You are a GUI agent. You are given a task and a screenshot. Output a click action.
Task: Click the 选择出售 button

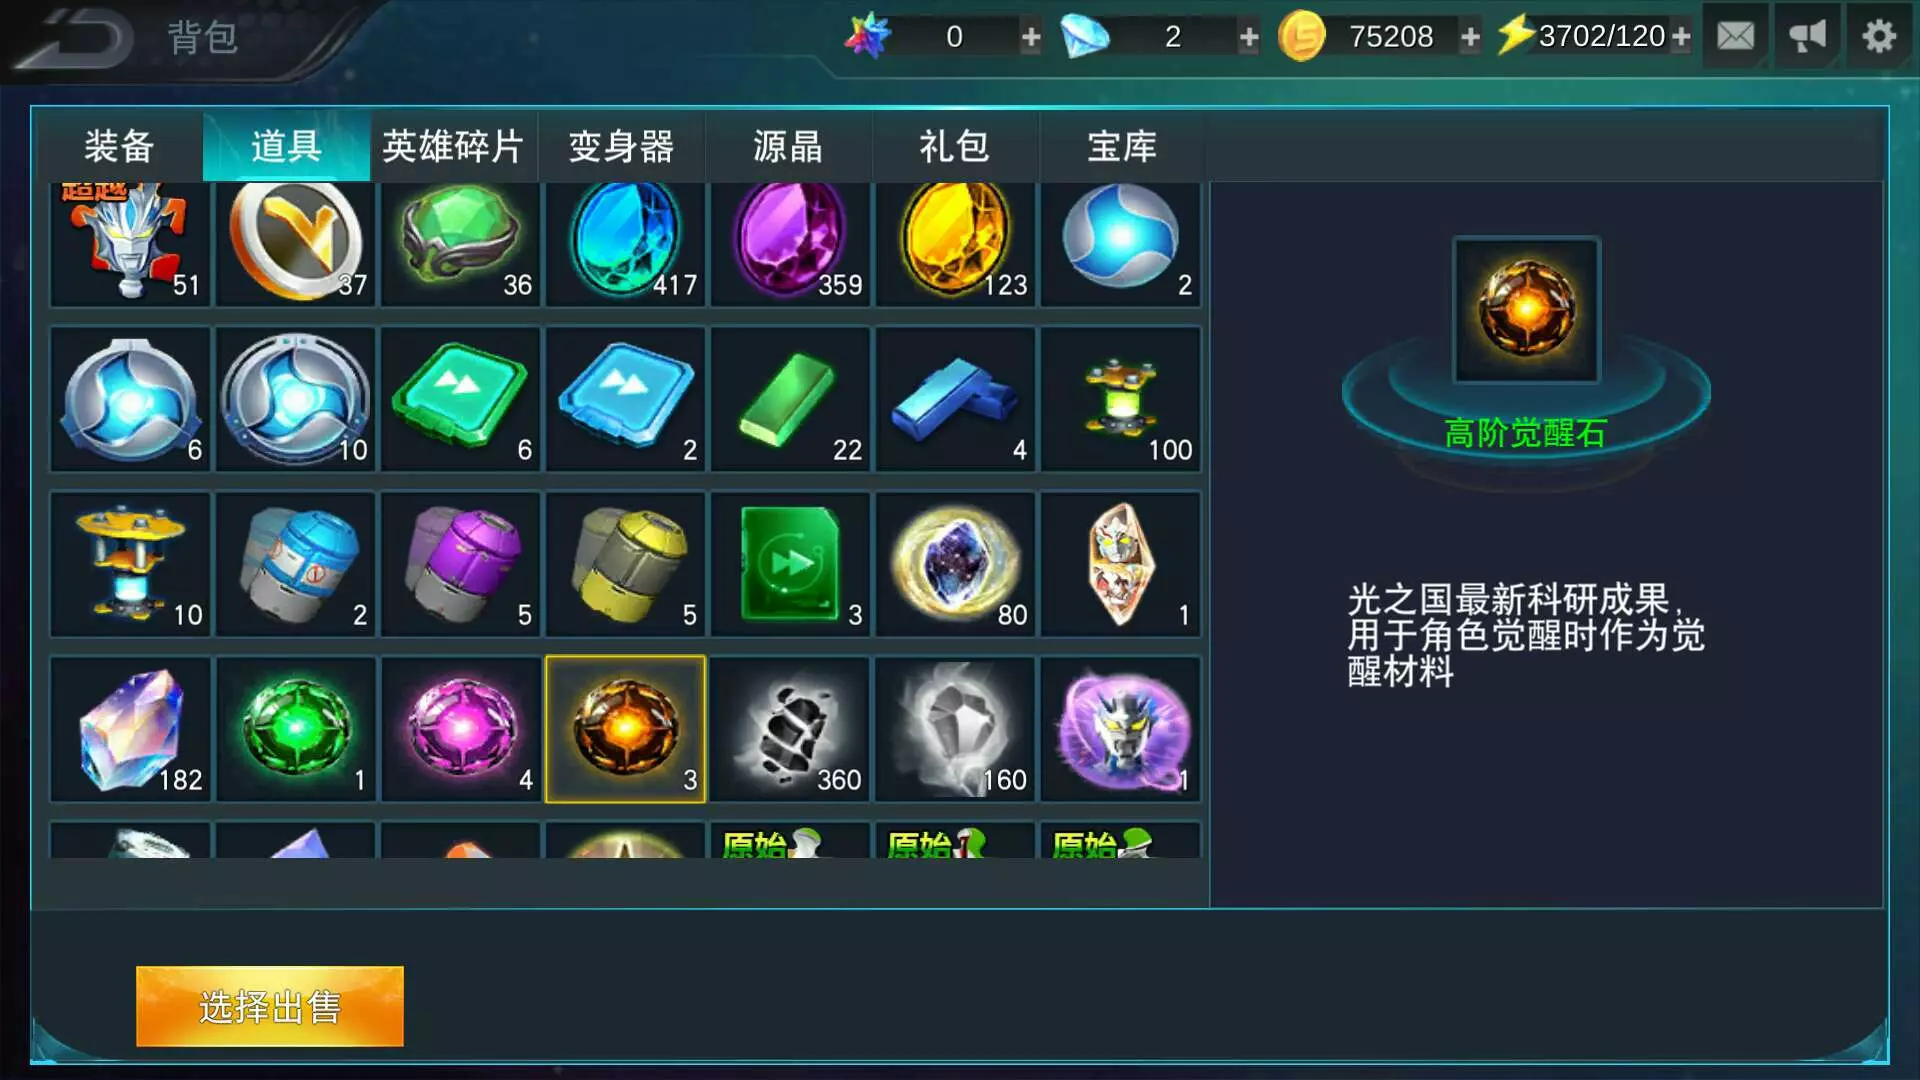tap(270, 1006)
